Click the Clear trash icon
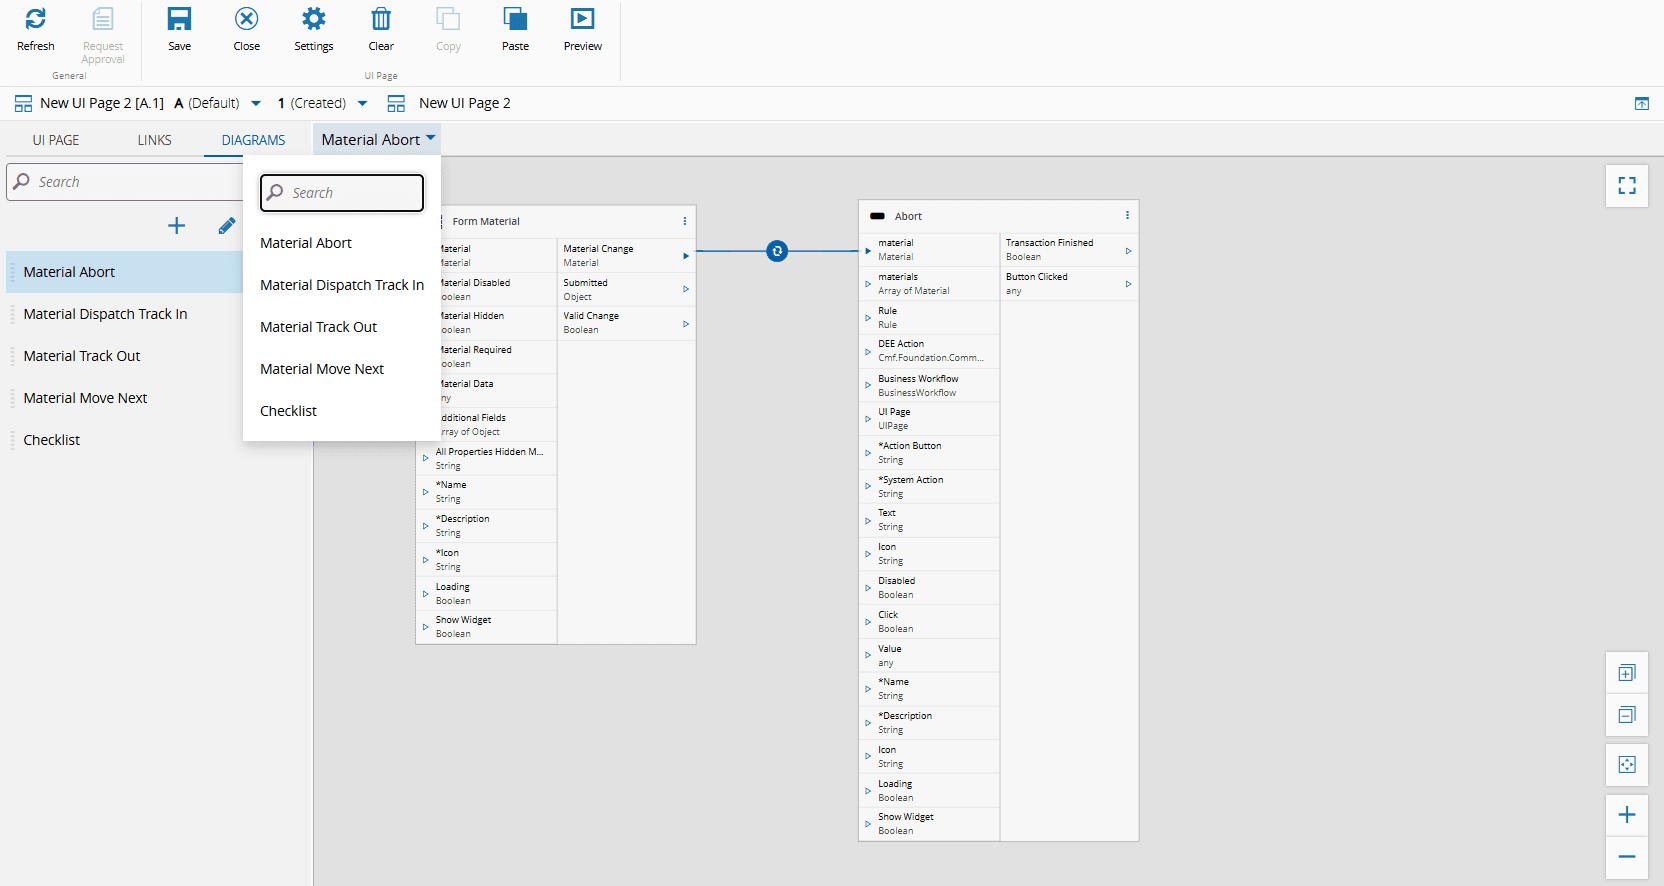This screenshot has height=886, width=1664. pyautogui.click(x=381, y=20)
